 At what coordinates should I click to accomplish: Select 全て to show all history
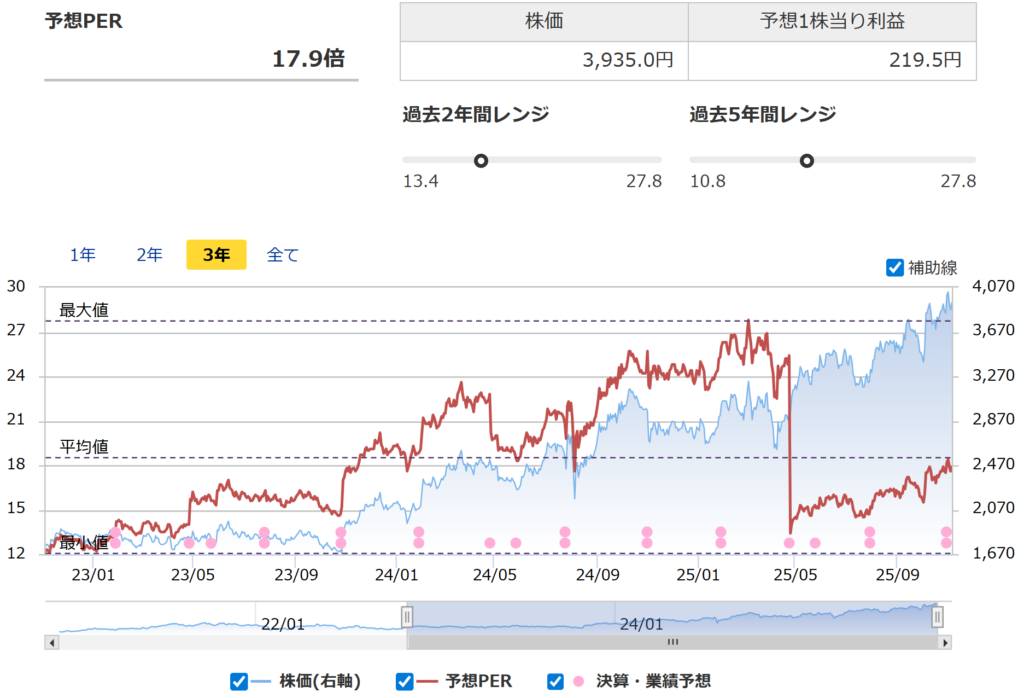tap(283, 255)
